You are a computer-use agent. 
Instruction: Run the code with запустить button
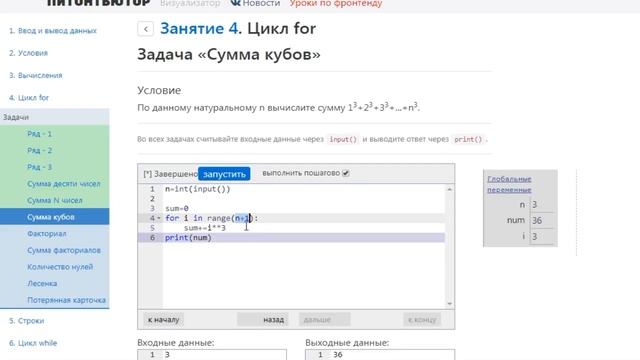coord(224,174)
